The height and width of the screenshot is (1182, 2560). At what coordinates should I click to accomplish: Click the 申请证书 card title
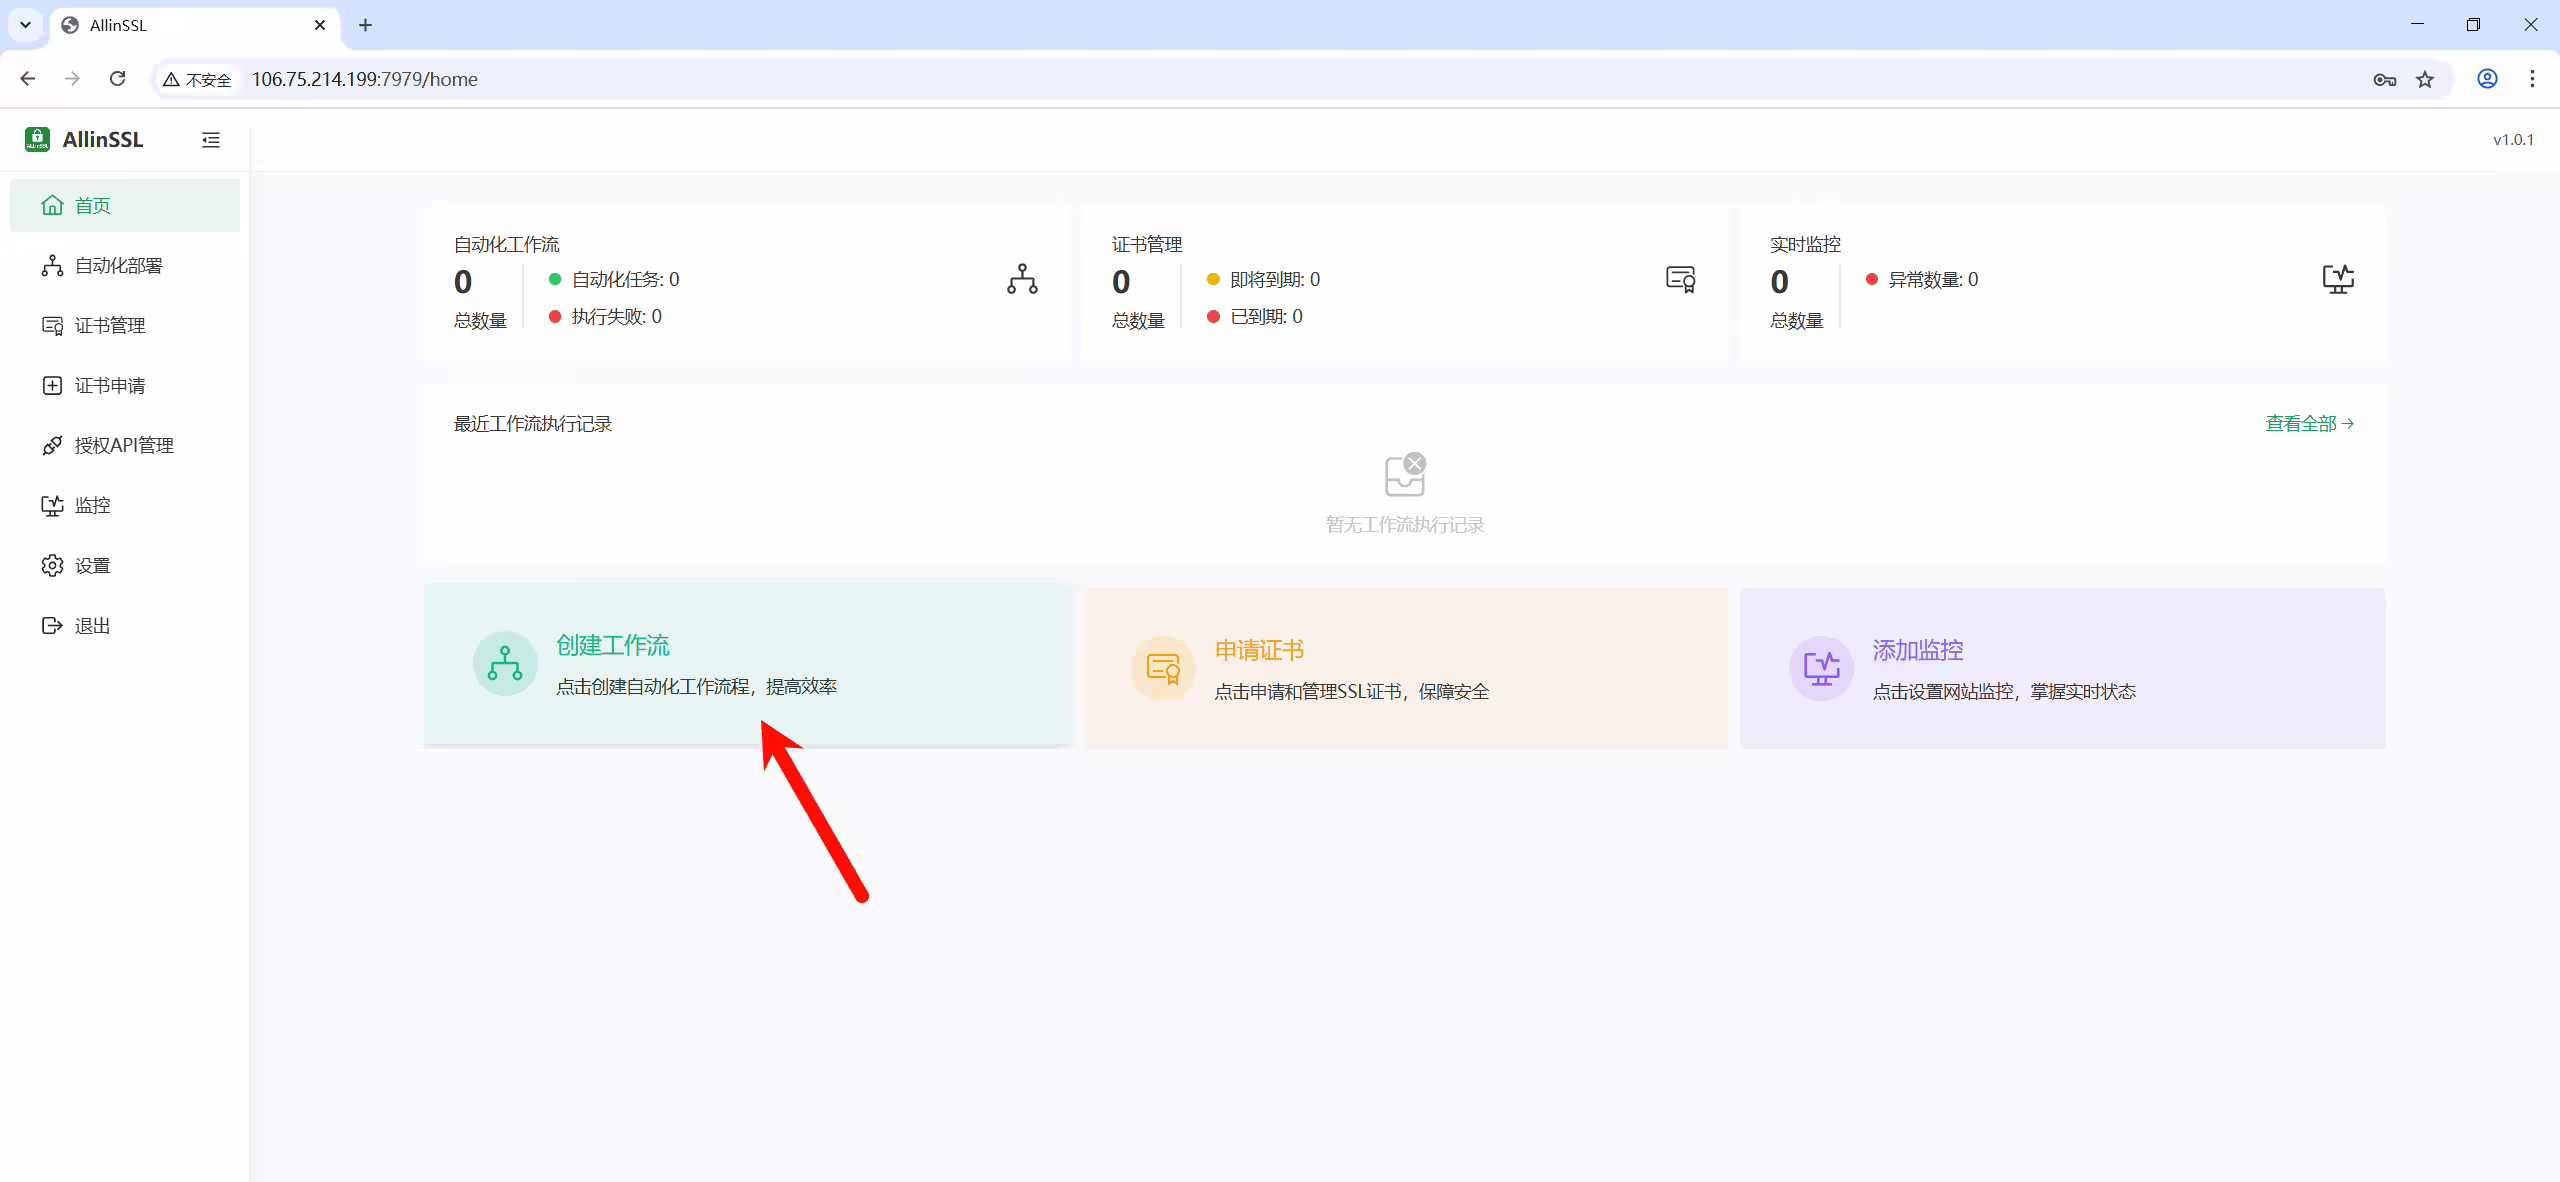tap(1260, 651)
